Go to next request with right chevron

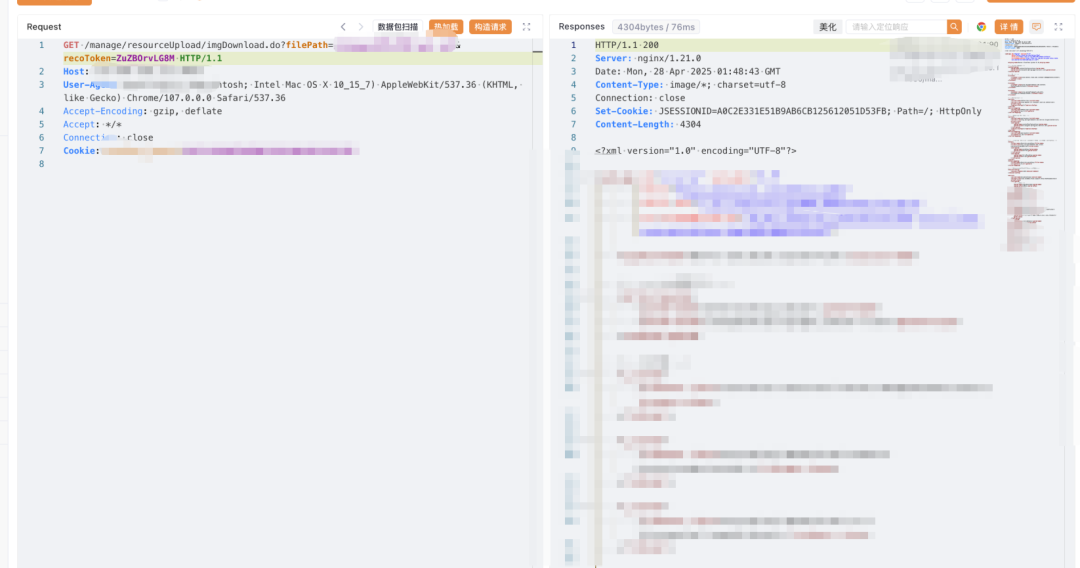click(x=361, y=27)
